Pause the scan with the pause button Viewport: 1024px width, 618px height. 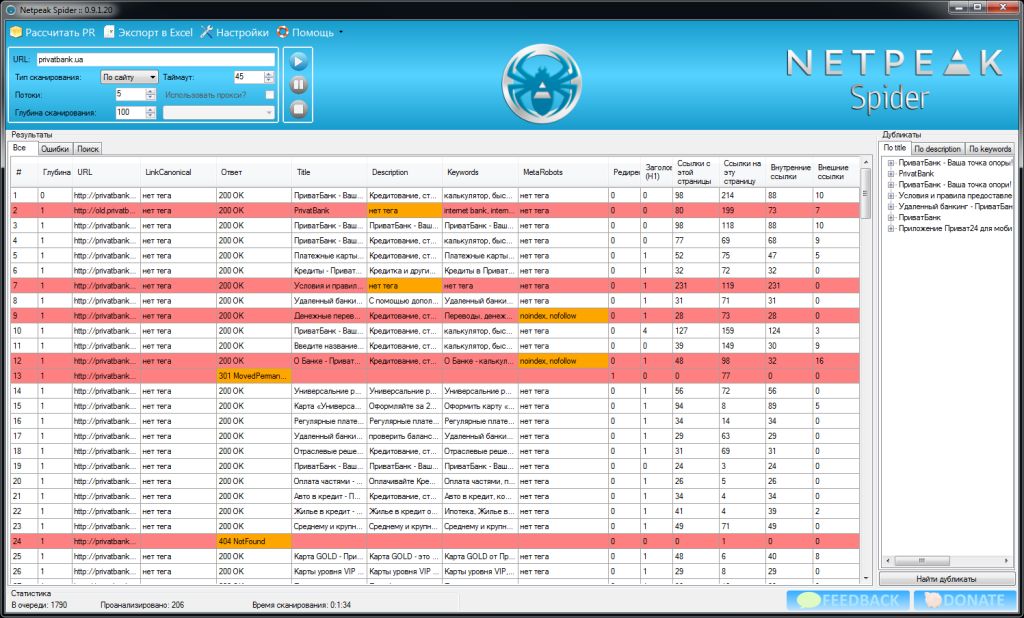click(298, 85)
